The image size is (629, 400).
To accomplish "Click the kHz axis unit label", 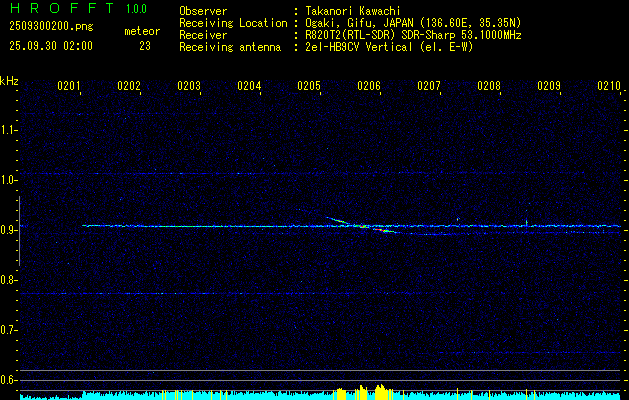I will (x=9, y=81).
